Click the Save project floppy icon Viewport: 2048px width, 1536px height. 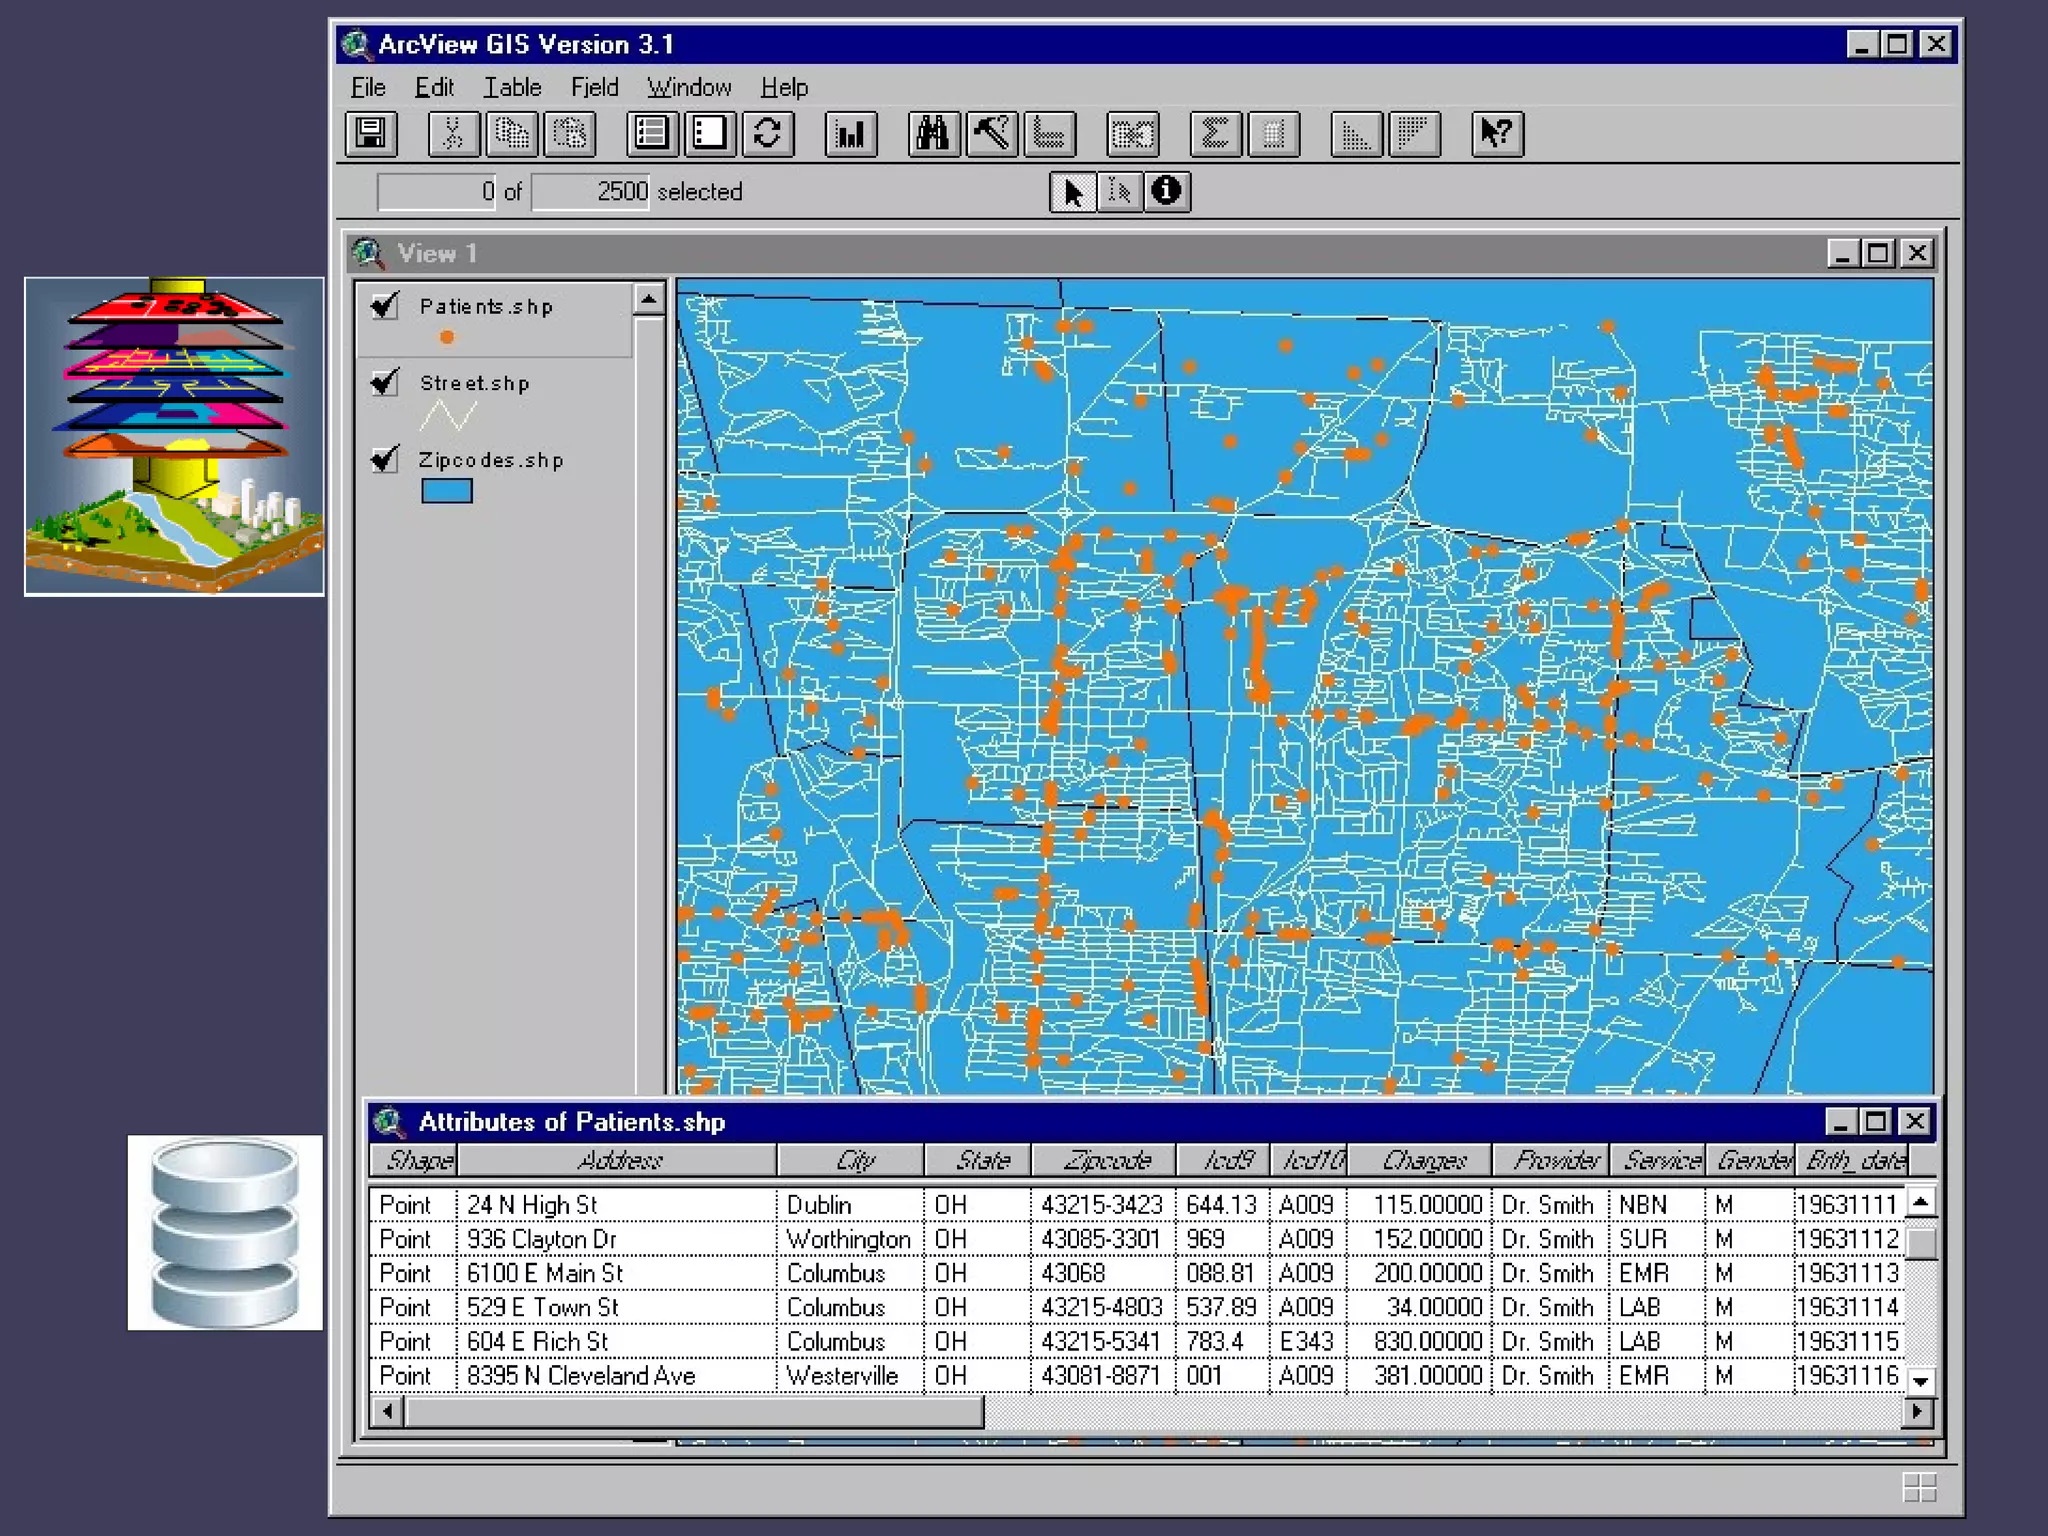click(x=371, y=134)
